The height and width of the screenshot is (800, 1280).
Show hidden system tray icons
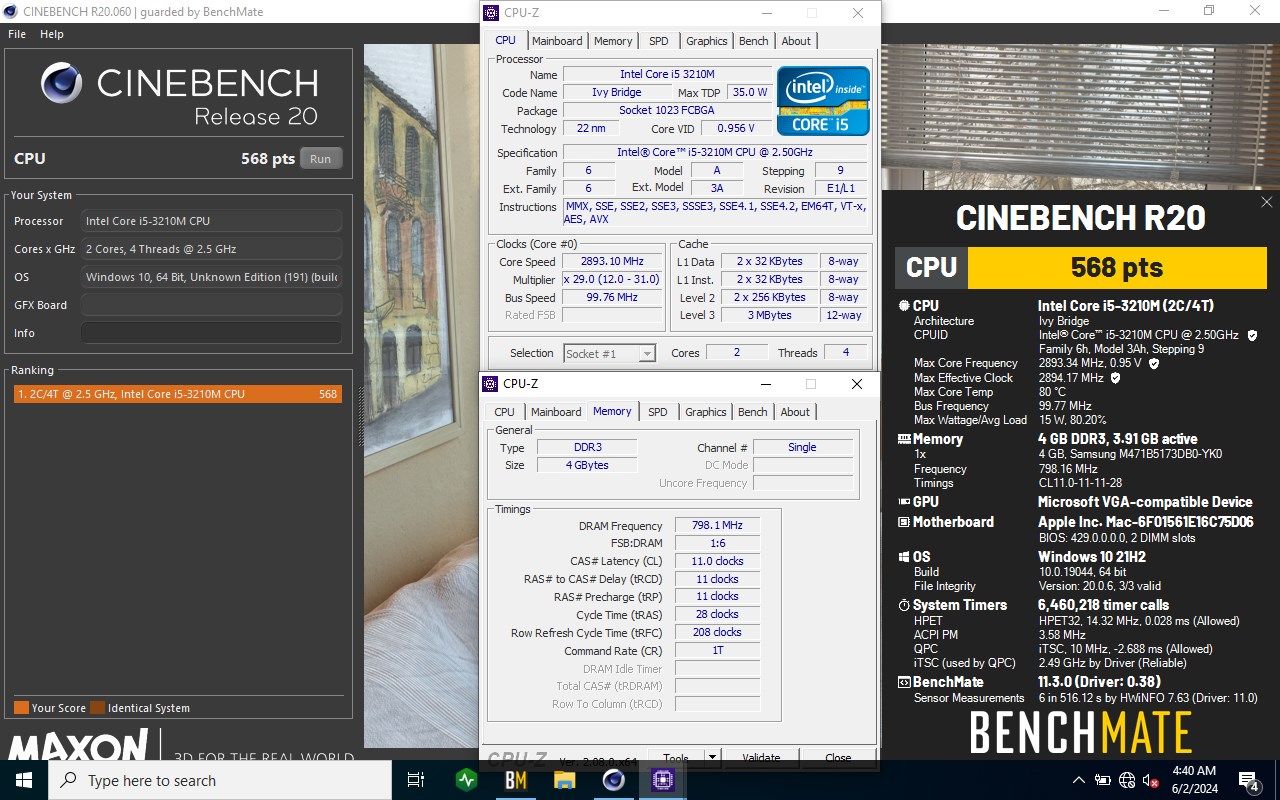pos(1079,780)
